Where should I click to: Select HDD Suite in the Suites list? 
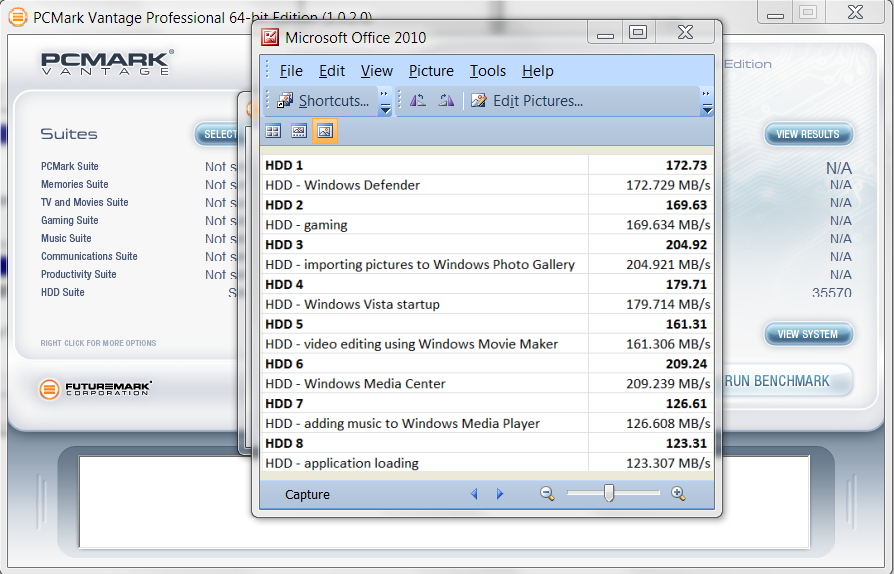tap(63, 292)
